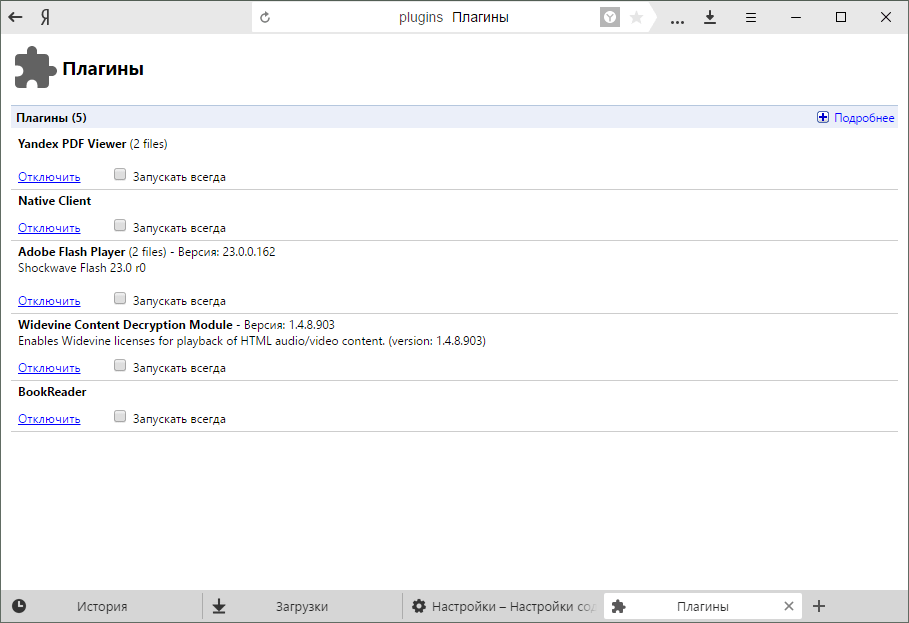
Task: Click the address bar showing plugins Плагины
Action: (x=453, y=17)
